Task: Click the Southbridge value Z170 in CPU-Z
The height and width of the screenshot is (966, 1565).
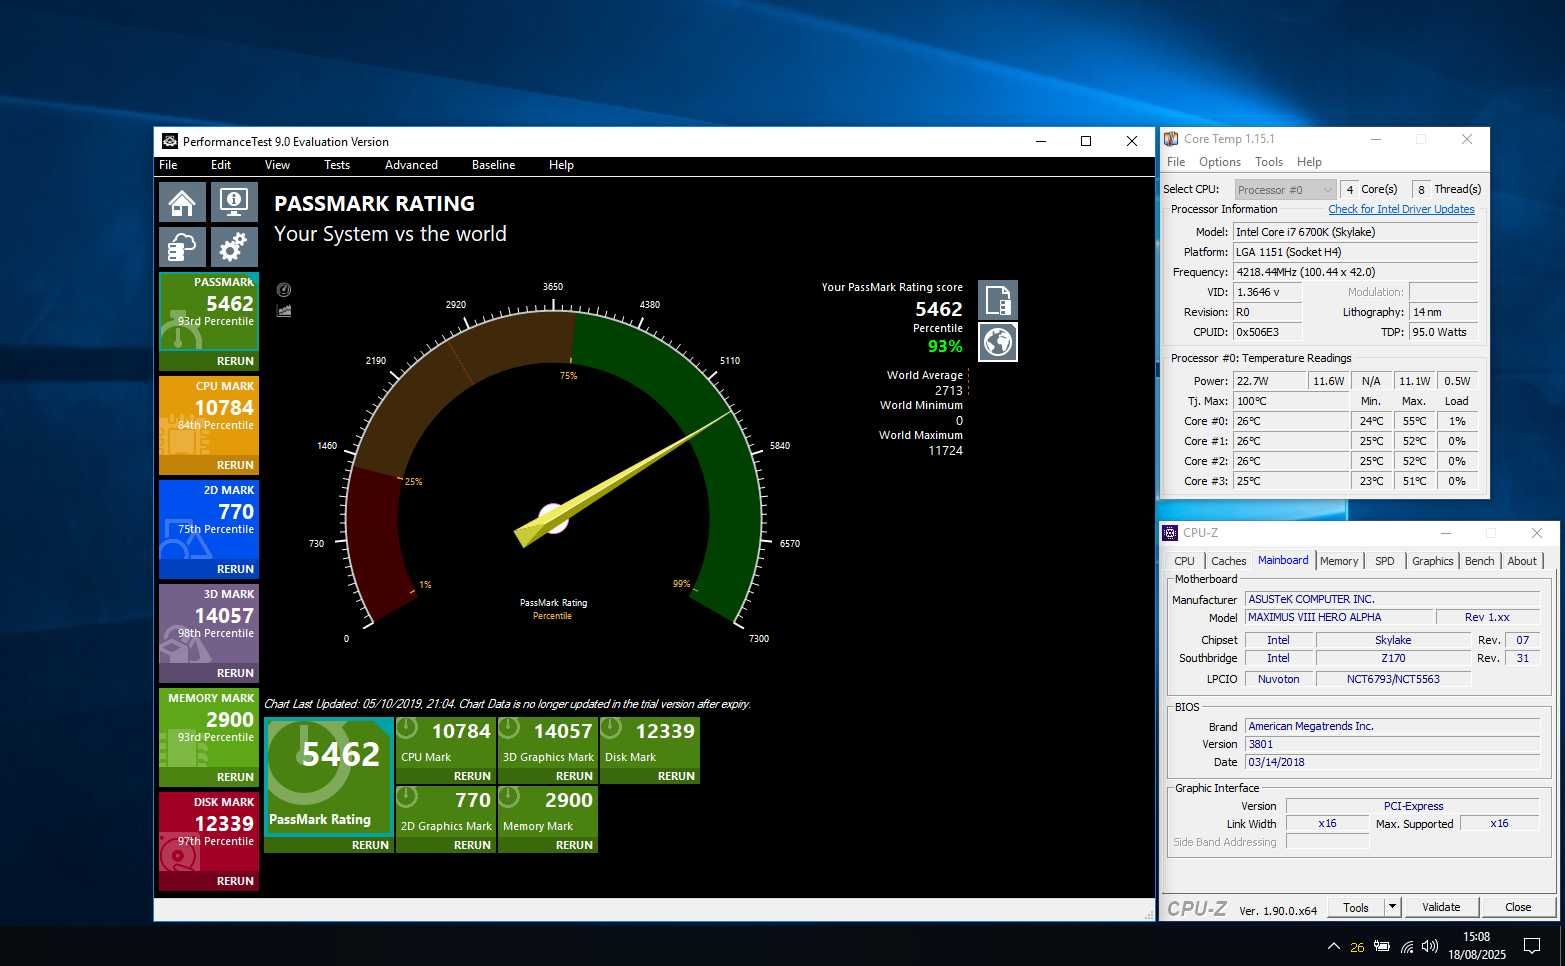Action: pos(1393,658)
